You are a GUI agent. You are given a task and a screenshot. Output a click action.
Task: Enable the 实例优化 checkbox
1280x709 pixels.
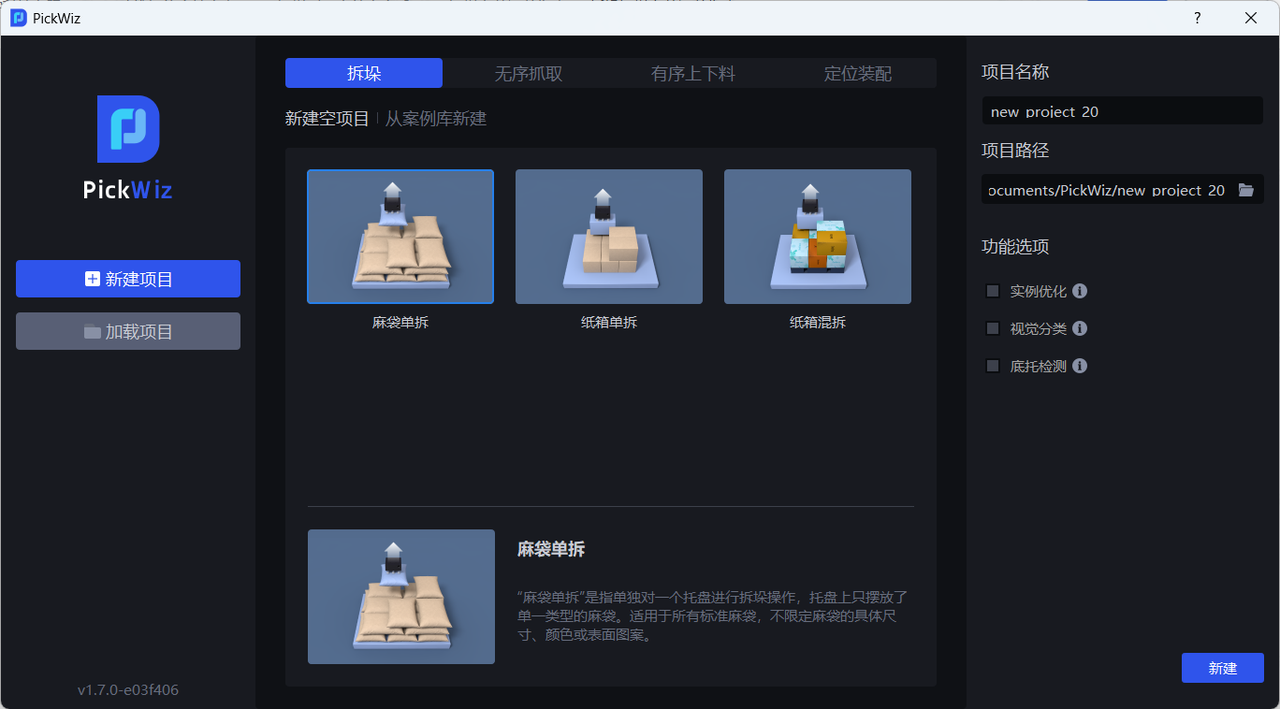[993, 291]
